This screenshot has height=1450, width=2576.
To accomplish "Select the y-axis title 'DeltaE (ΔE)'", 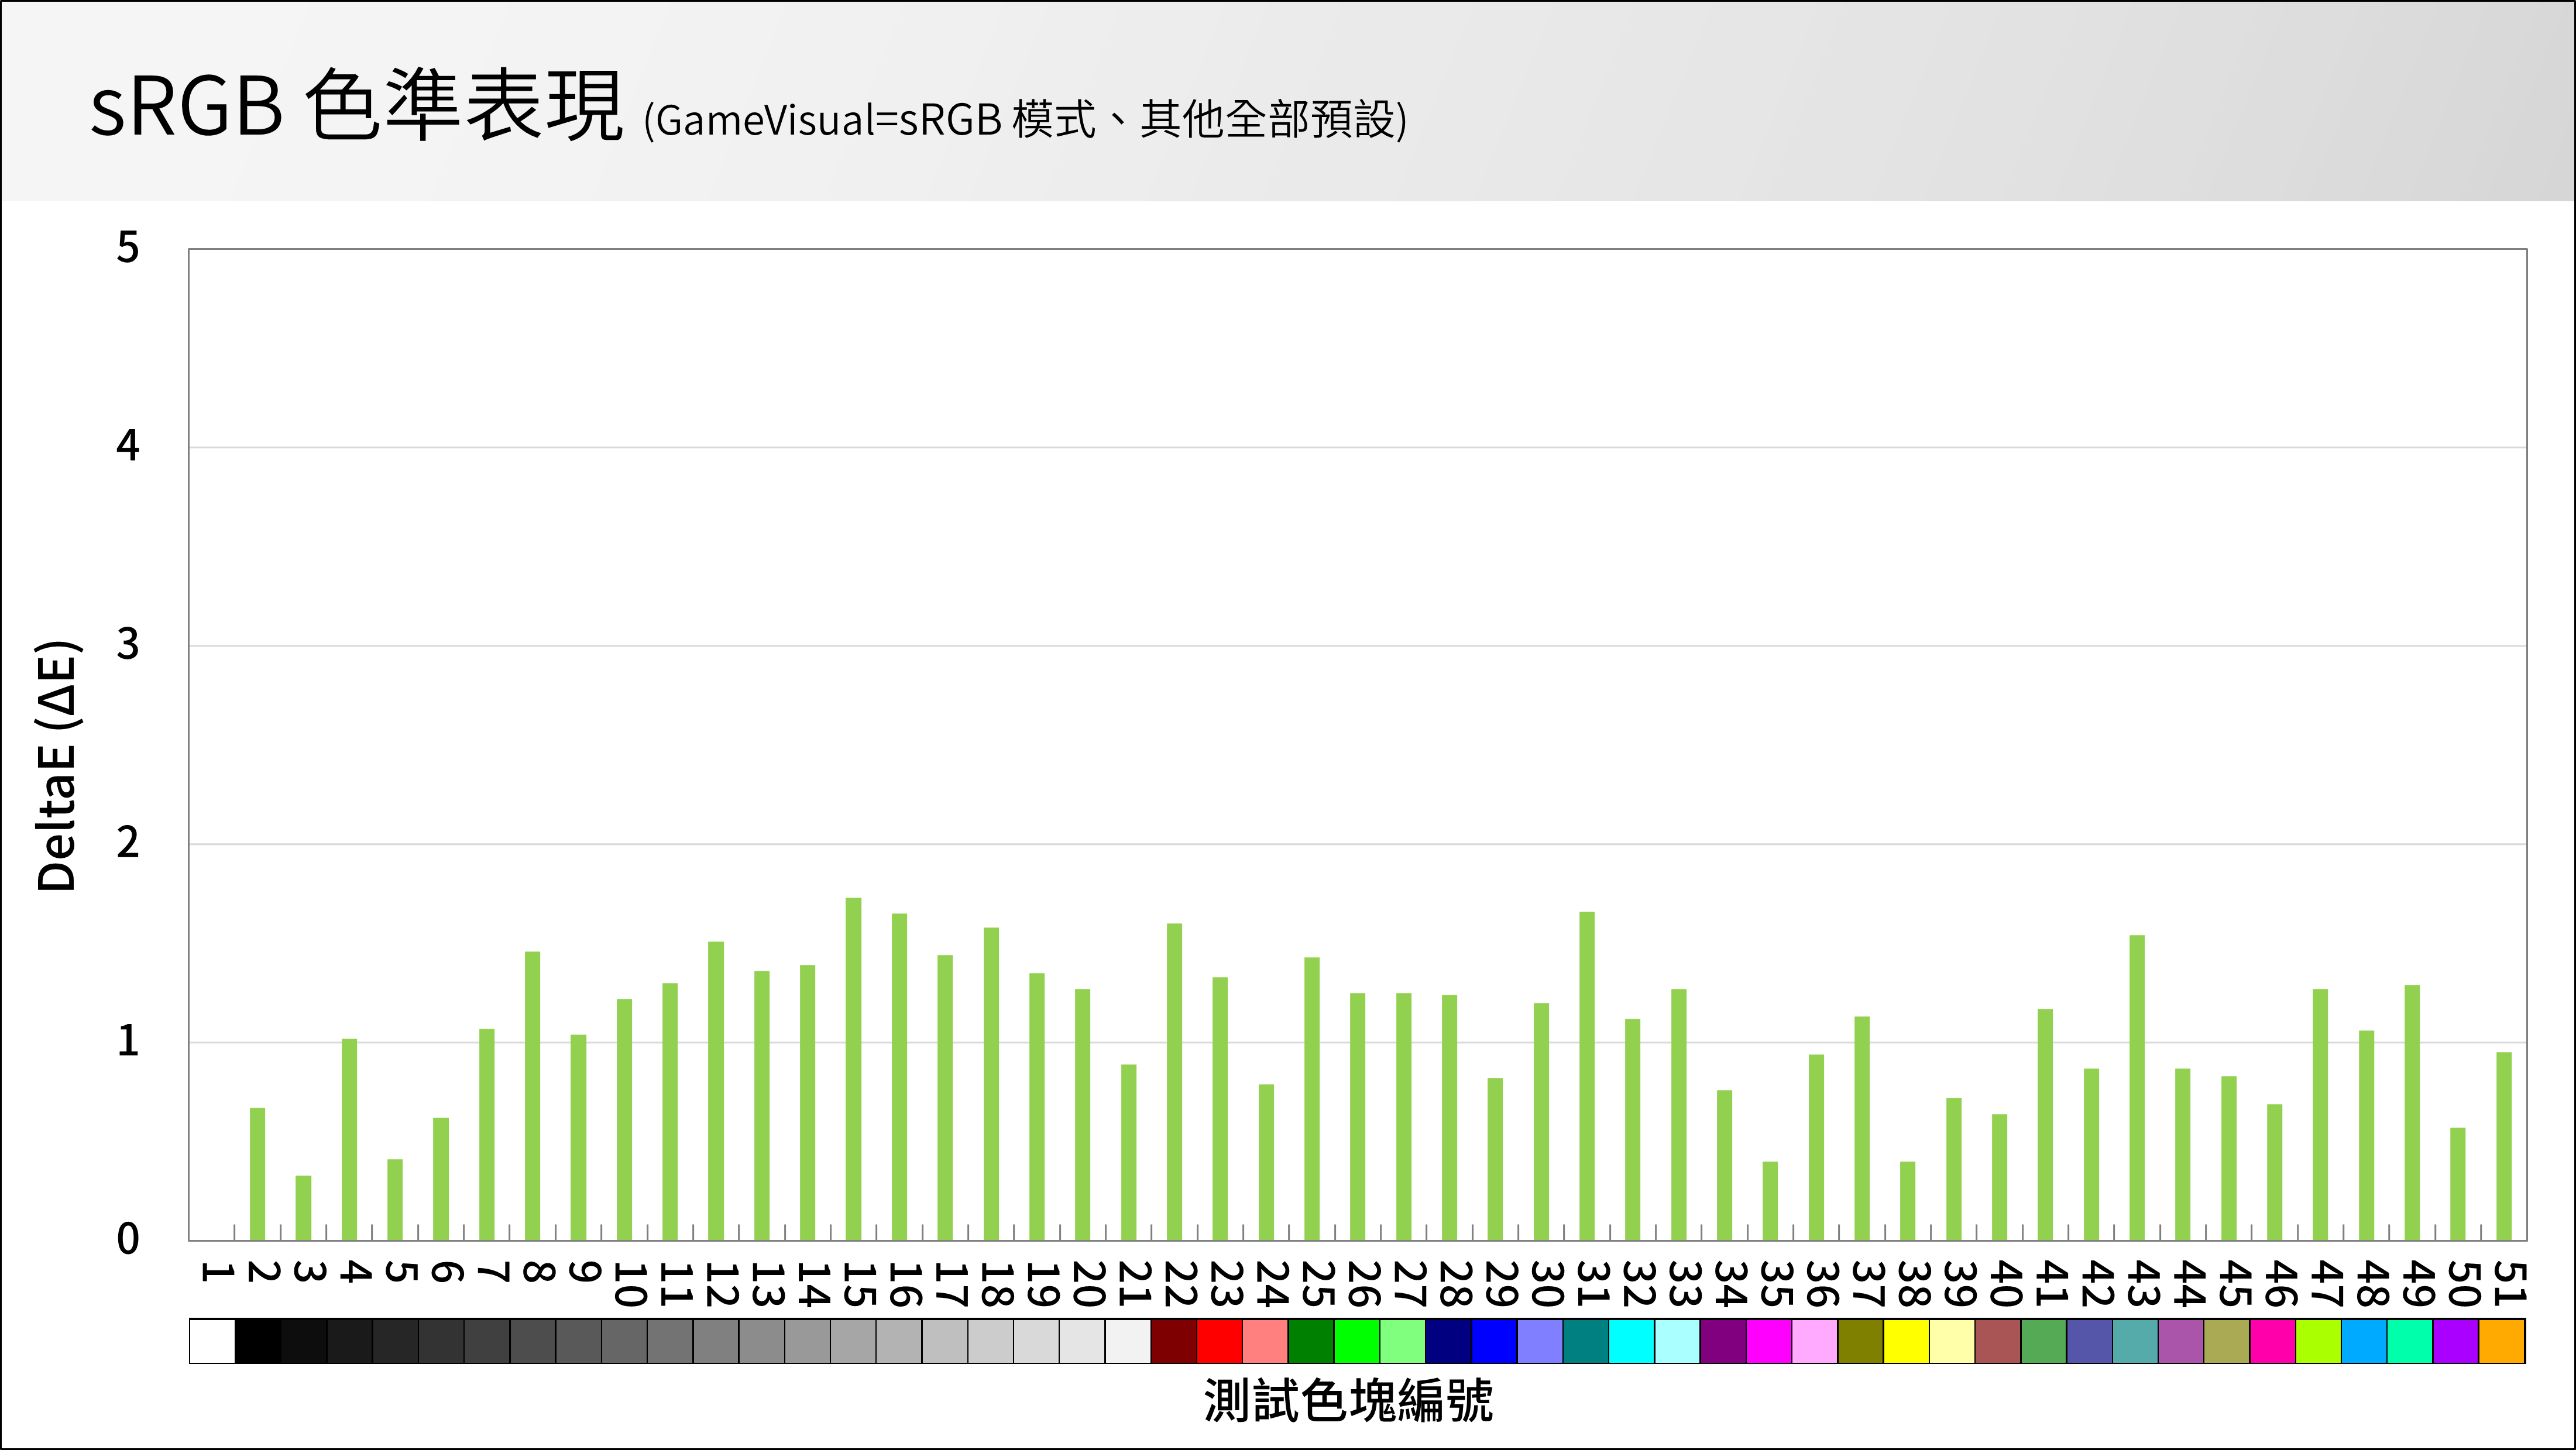I will click(x=57, y=766).
